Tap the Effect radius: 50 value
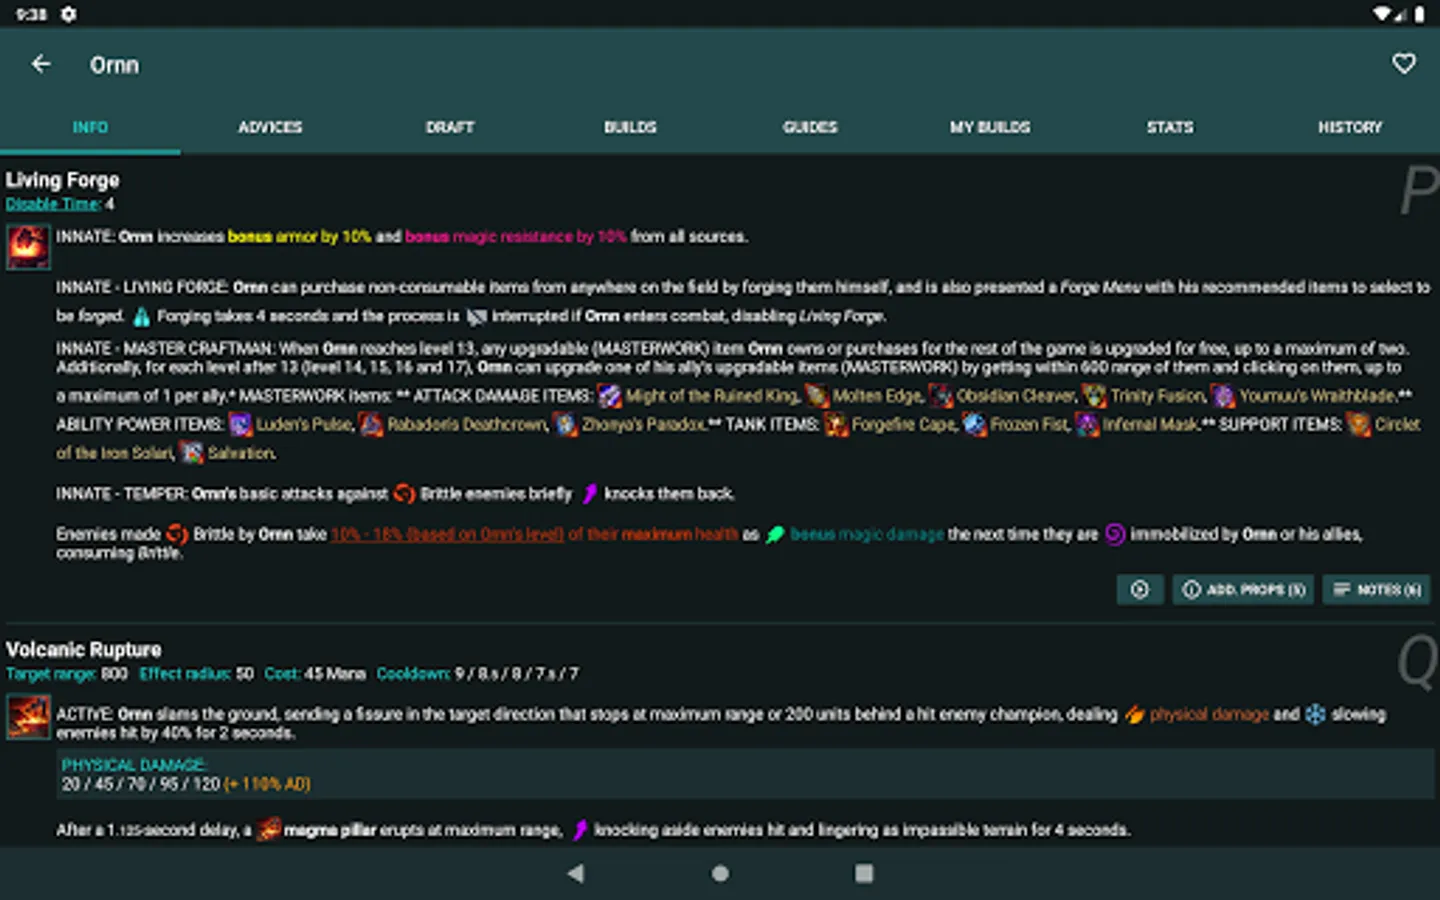Image resolution: width=1440 pixels, height=900 pixels. click(196, 674)
